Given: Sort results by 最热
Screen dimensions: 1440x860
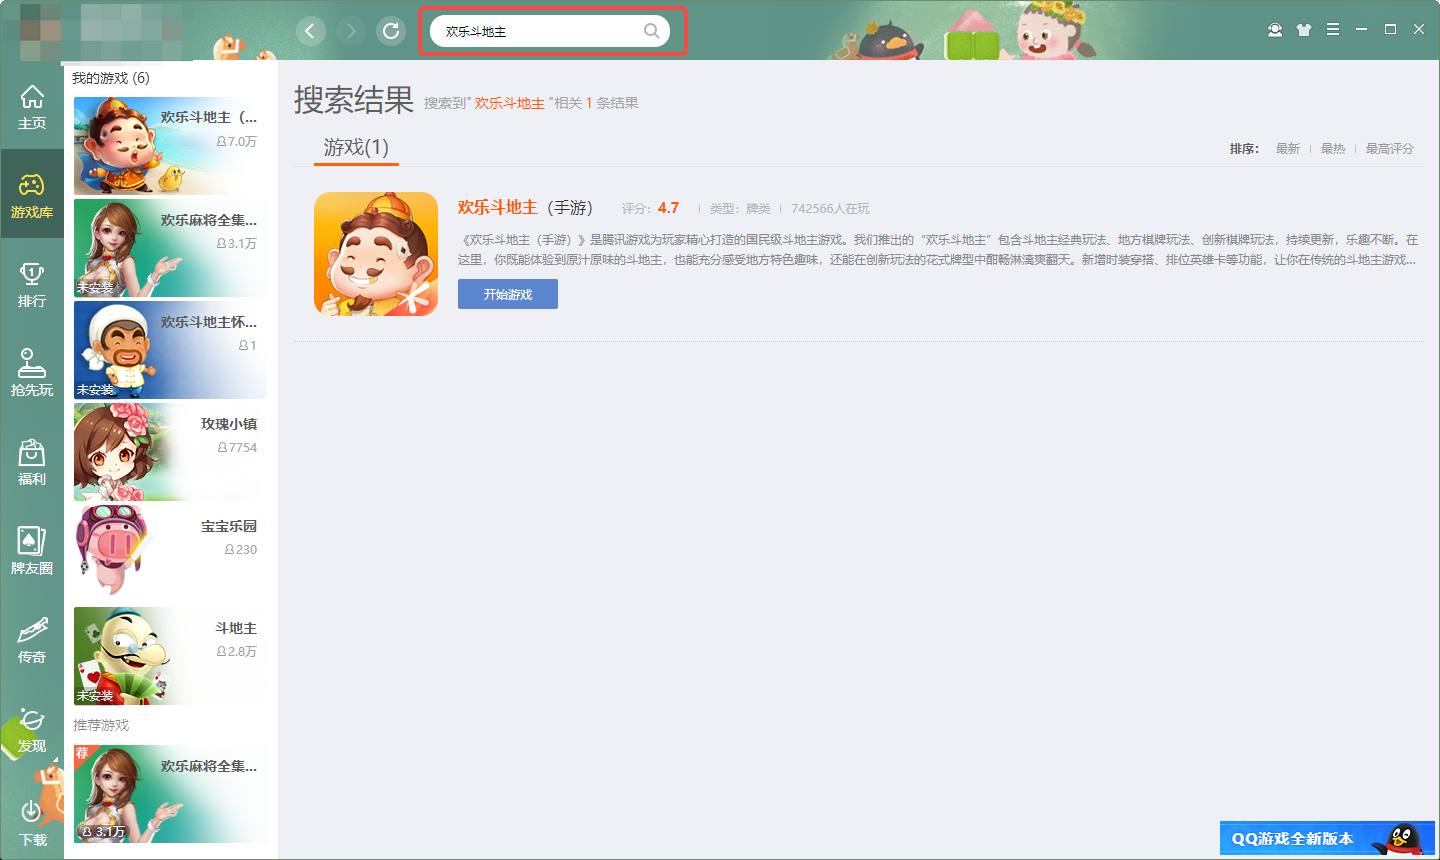Looking at the screenshot, I should [x=1333, y=147].
